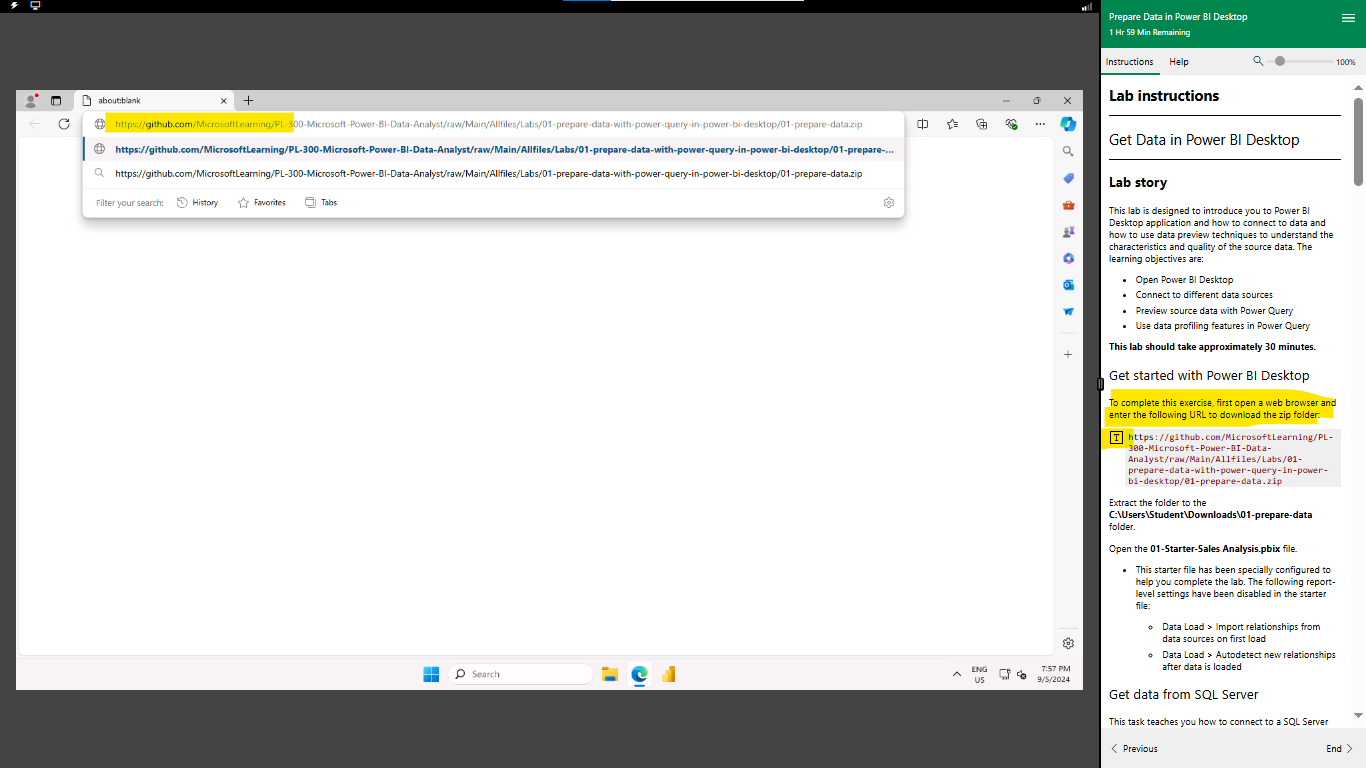Click Edge sidebar Games icon

[1068, 231]
